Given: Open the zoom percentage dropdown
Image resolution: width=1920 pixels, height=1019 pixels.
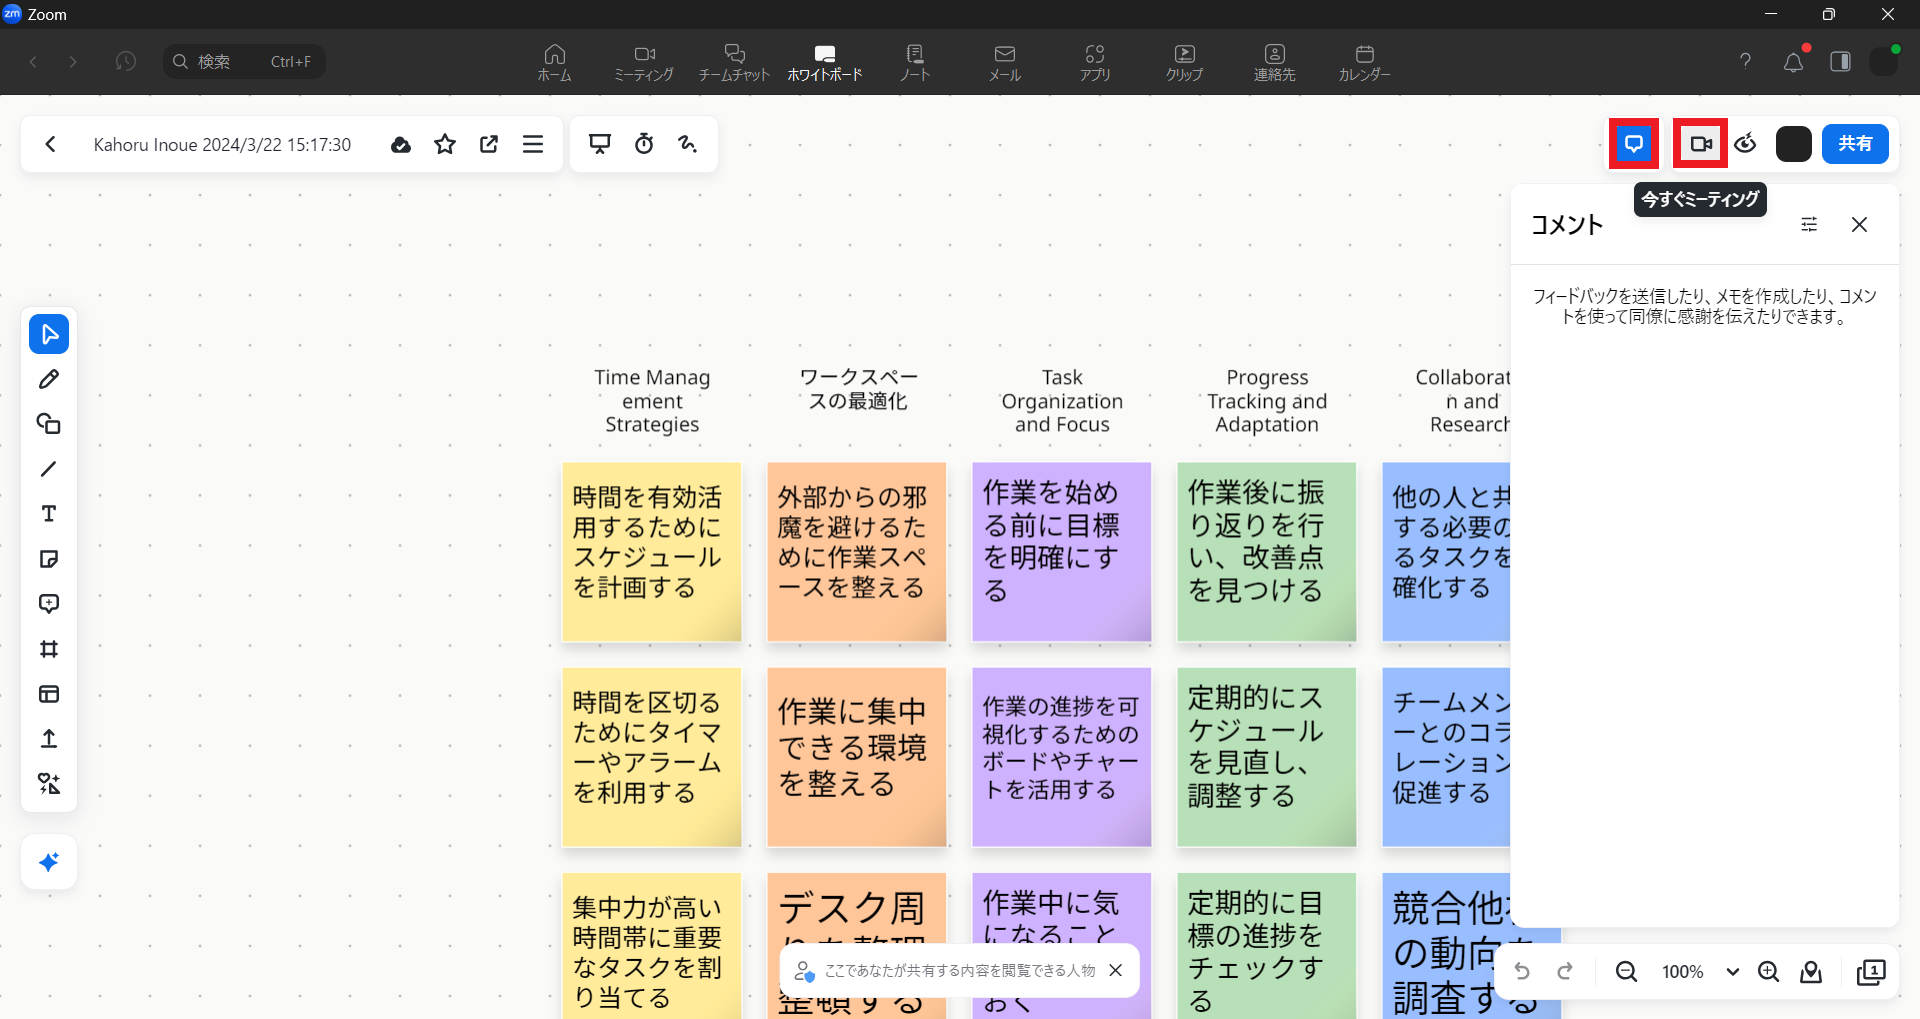Looking at the screenshot, I should pyautogui.click(x=1732, y=972).
